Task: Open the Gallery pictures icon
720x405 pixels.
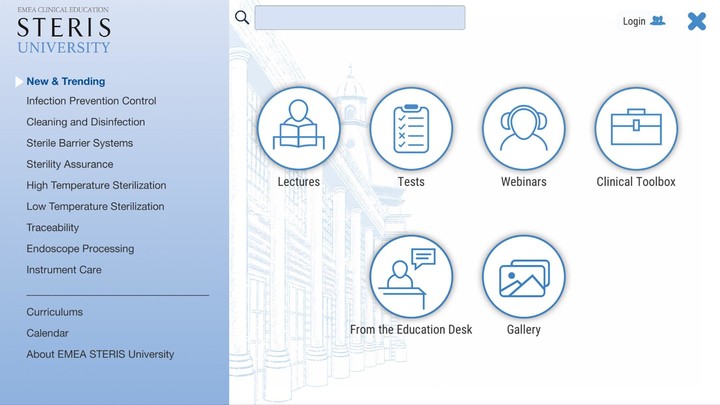Action: coord(523,276)
